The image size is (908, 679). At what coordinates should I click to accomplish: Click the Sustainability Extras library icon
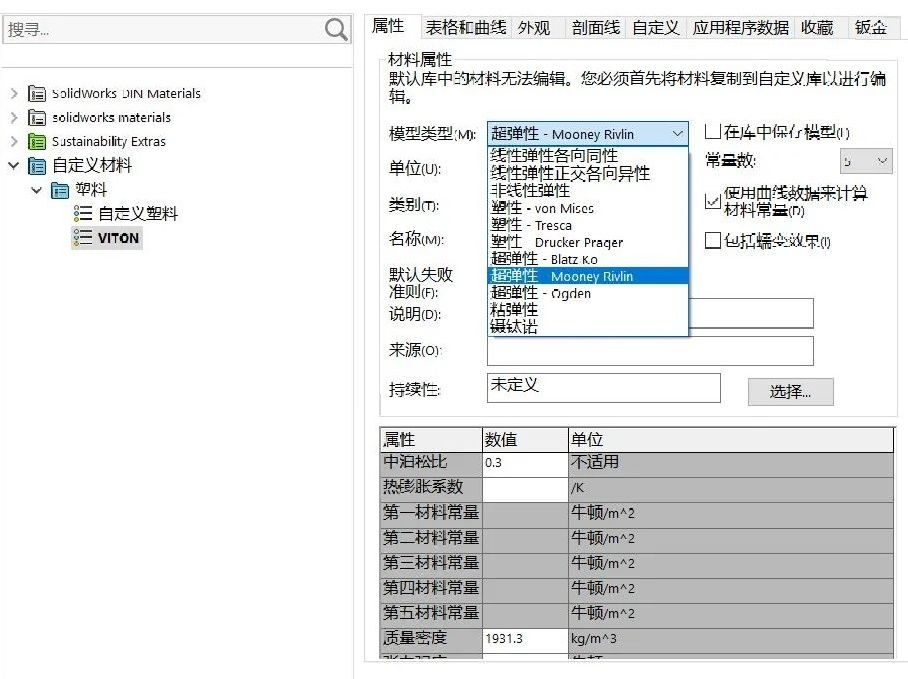37,141
